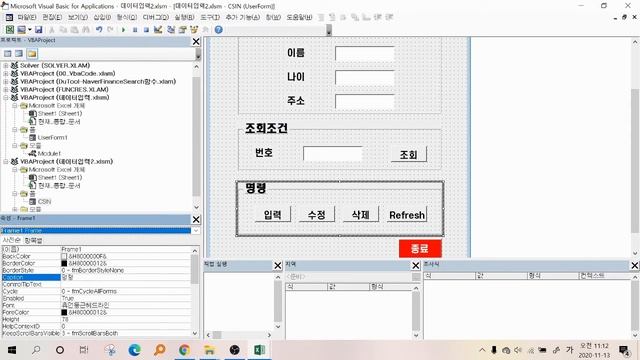The image size is (640, 360).
Task: Open File Explorer from the taskbar
Action: tap(209, 350)
